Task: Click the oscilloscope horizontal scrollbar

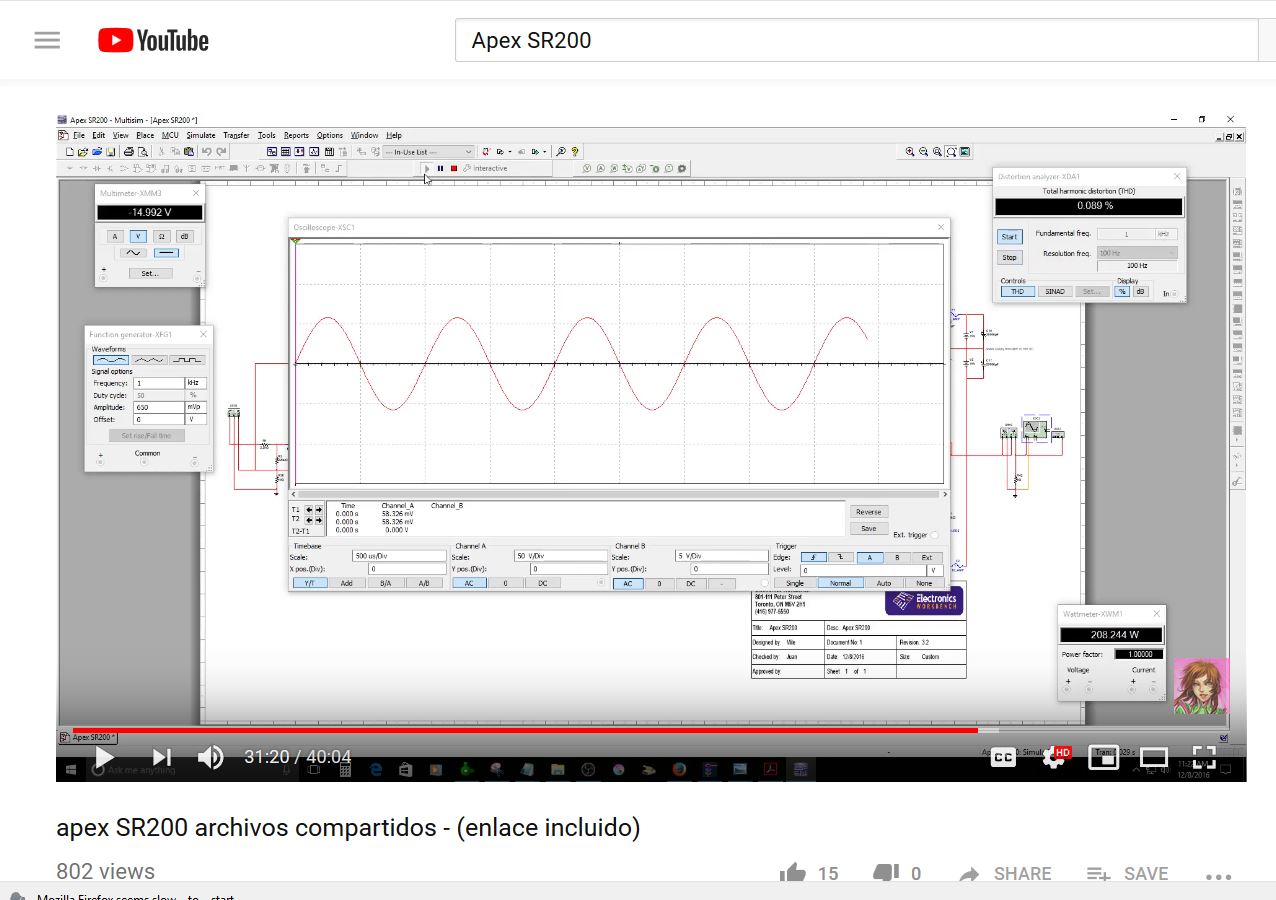Action: click(x=619, y=494)
